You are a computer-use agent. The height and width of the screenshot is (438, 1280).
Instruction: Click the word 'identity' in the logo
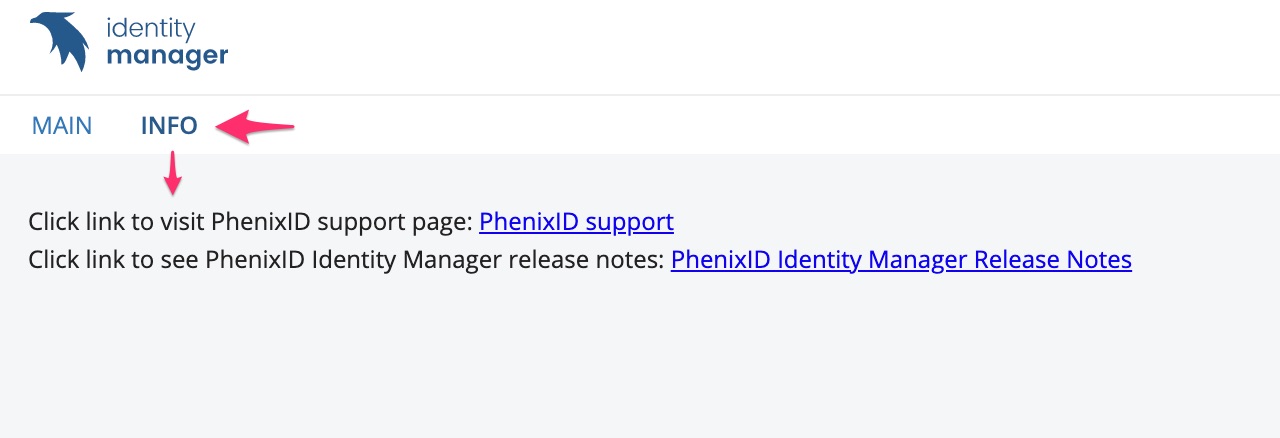151,29
